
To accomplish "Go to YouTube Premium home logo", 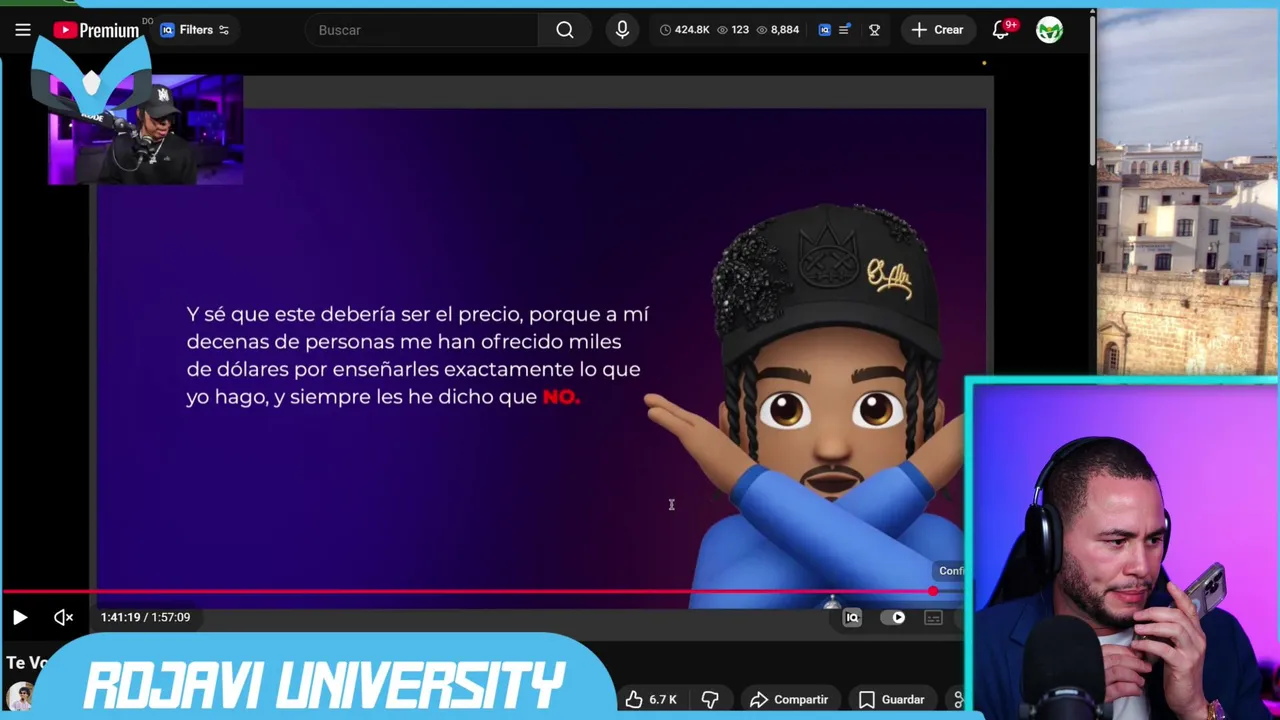I will coord(96,30).
